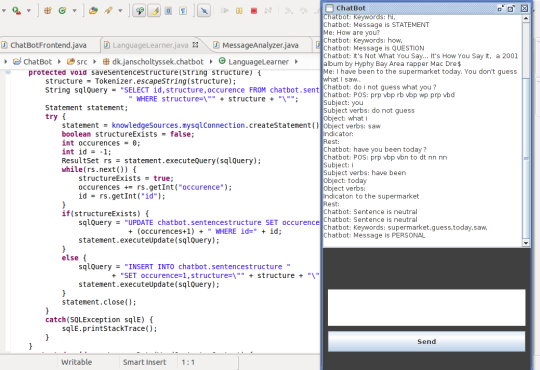
Task: Toggle Block Selection Mode icon
Action: [x=169, y=11]
